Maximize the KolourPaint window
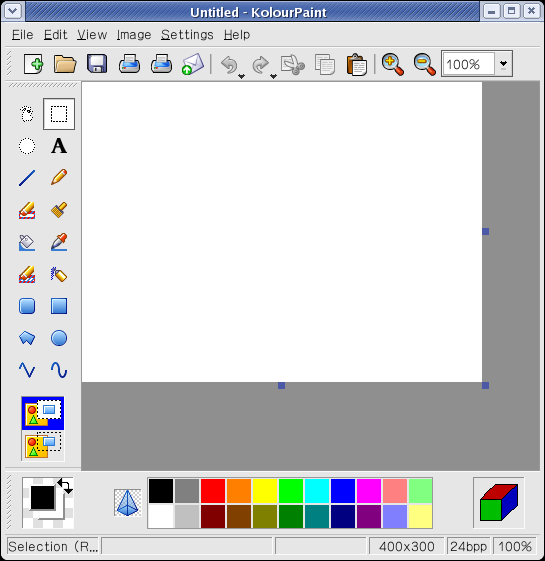This screenshot has width=545, height=561. [512, 11]
